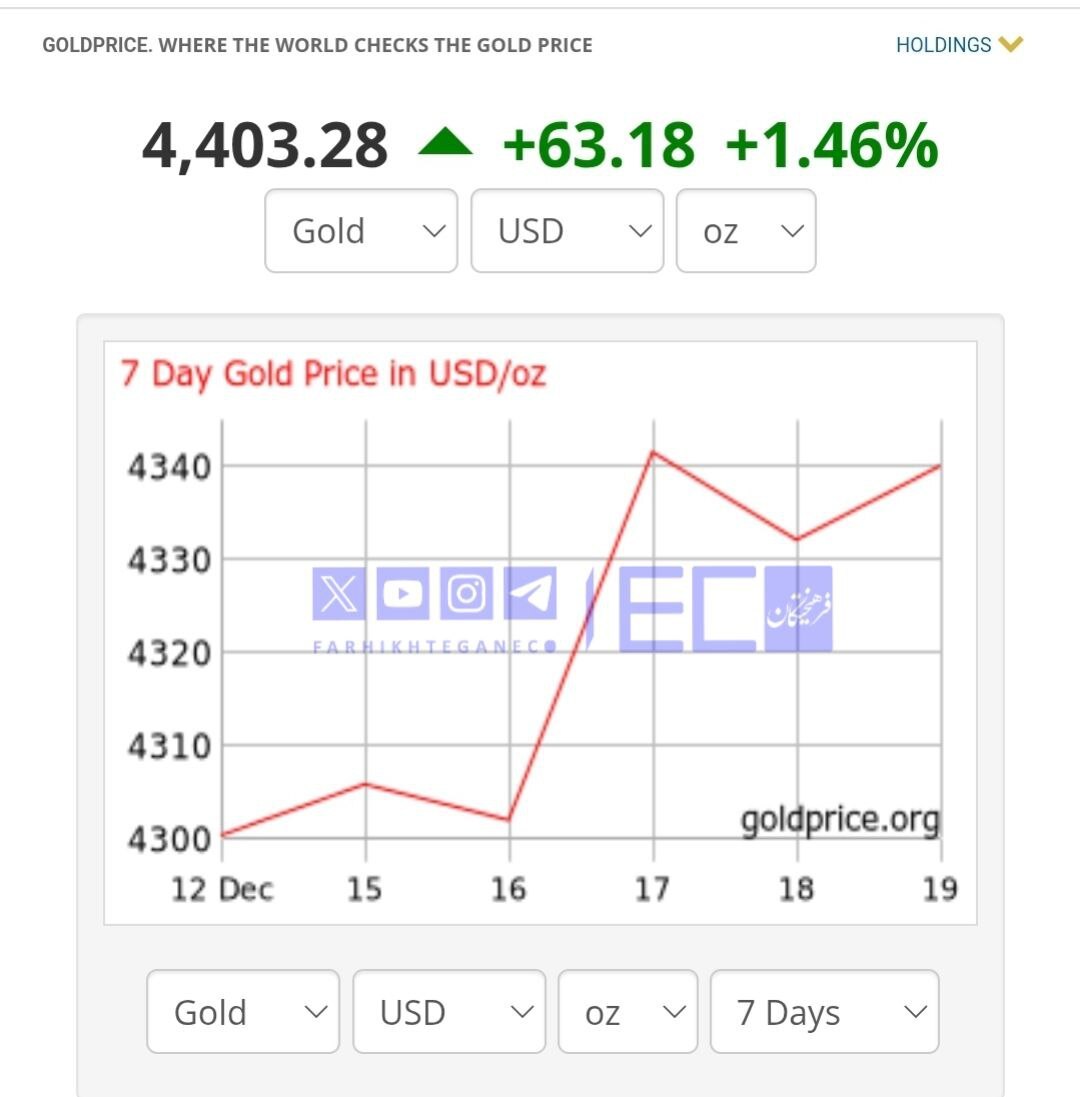This screenshot has width=1080, height=1097.
Task: Expand the Holdings chevron
Action: click(1011, 44)
